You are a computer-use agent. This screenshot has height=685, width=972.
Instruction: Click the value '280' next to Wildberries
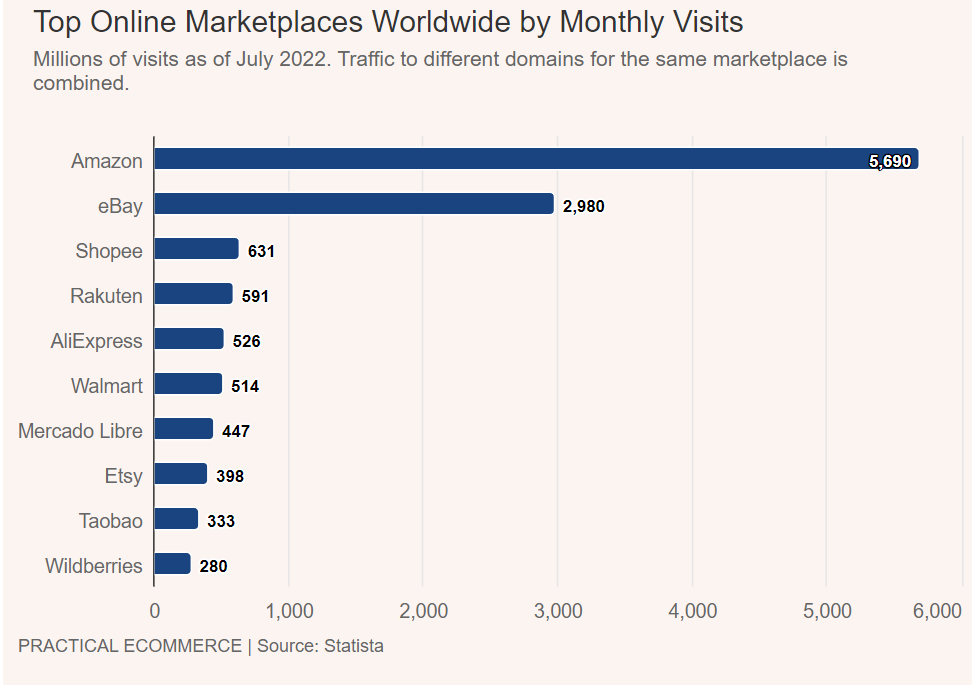pos(213,566)
